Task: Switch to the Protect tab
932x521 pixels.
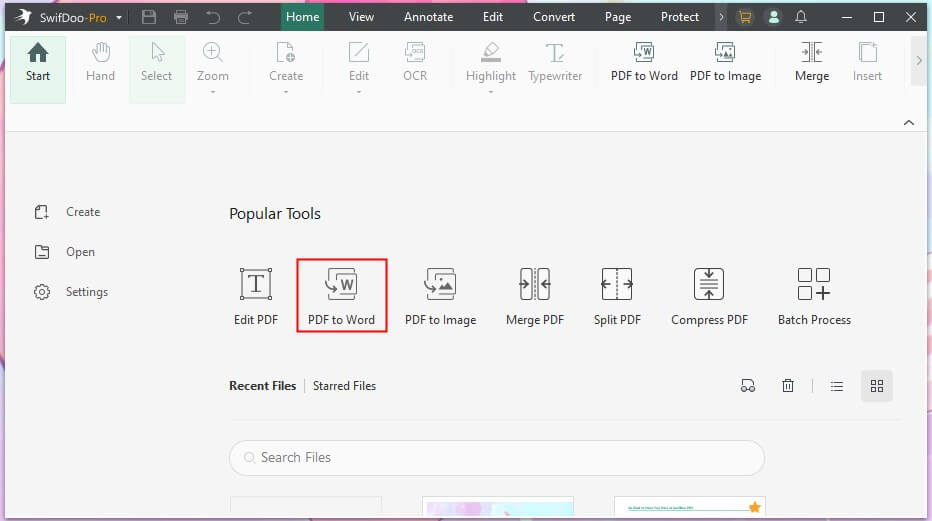Action: point(679,17)
